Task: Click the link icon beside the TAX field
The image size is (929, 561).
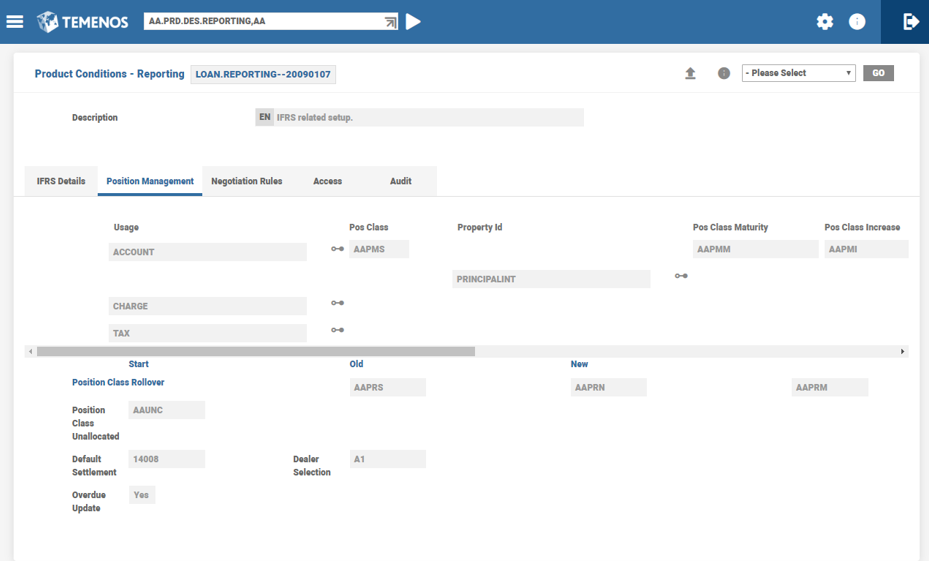Action: [x=338, y=330]
